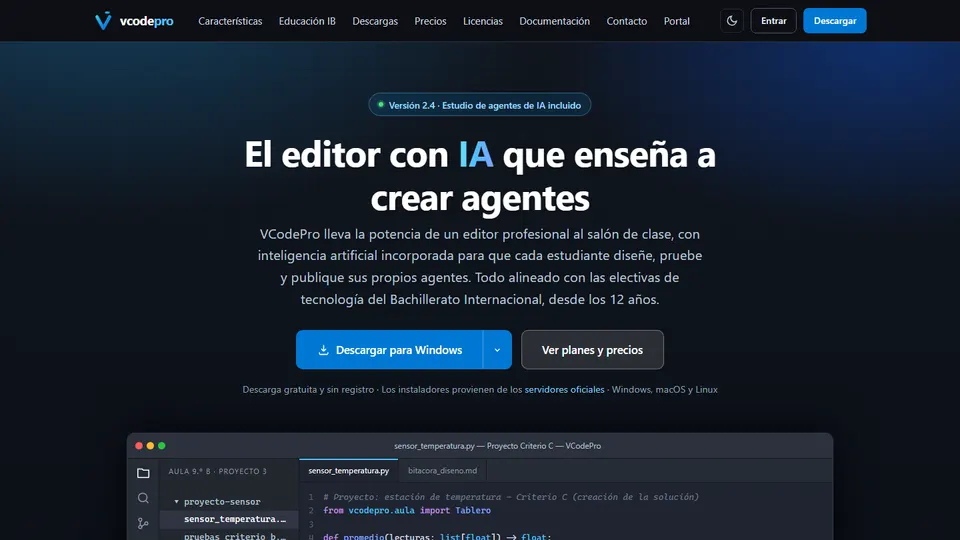
Task: Click the AULA 9.° B · PROYECTO 3 header
Action: (217, 471)
